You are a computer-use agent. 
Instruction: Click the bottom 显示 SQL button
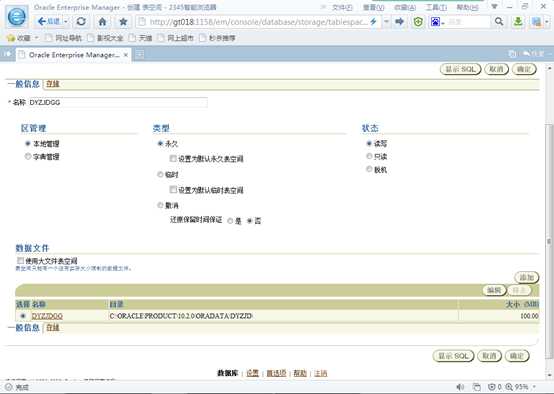click(453, 356)
